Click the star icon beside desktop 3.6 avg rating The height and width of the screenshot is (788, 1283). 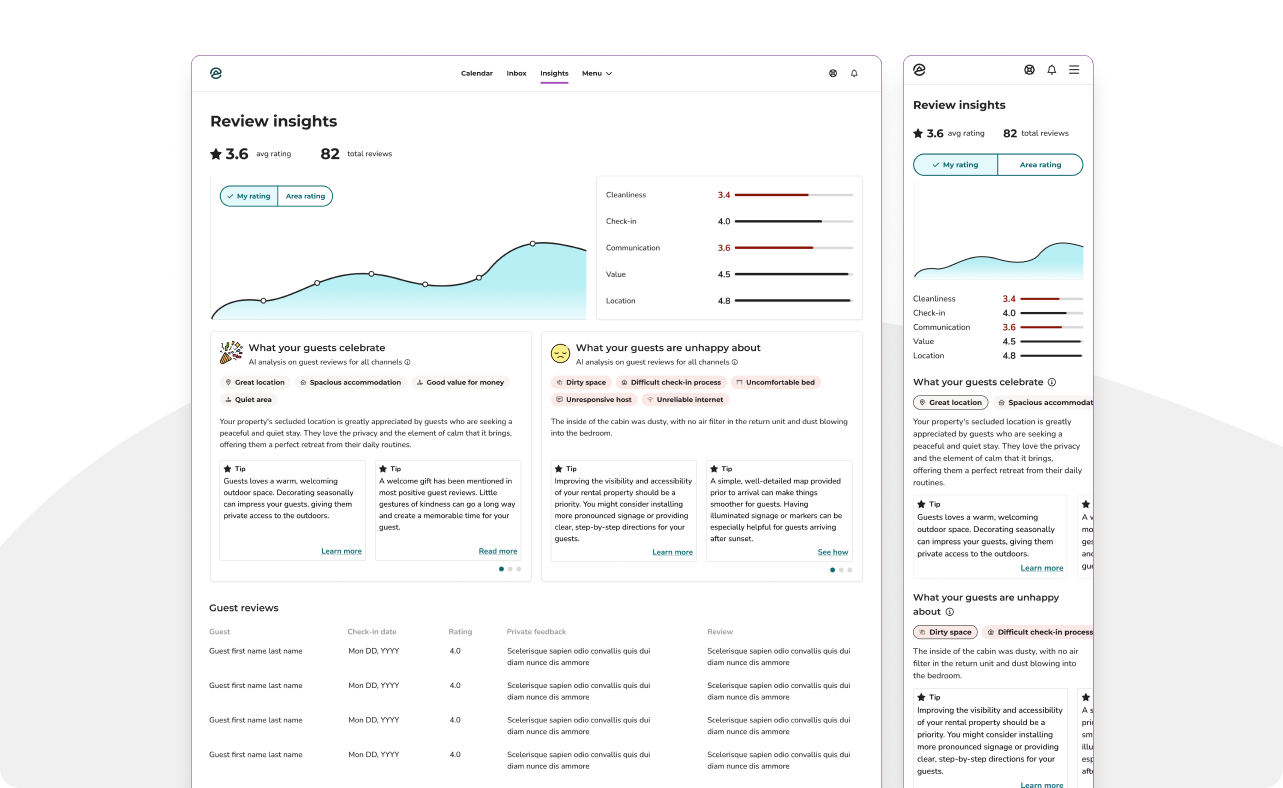[216, 154]
